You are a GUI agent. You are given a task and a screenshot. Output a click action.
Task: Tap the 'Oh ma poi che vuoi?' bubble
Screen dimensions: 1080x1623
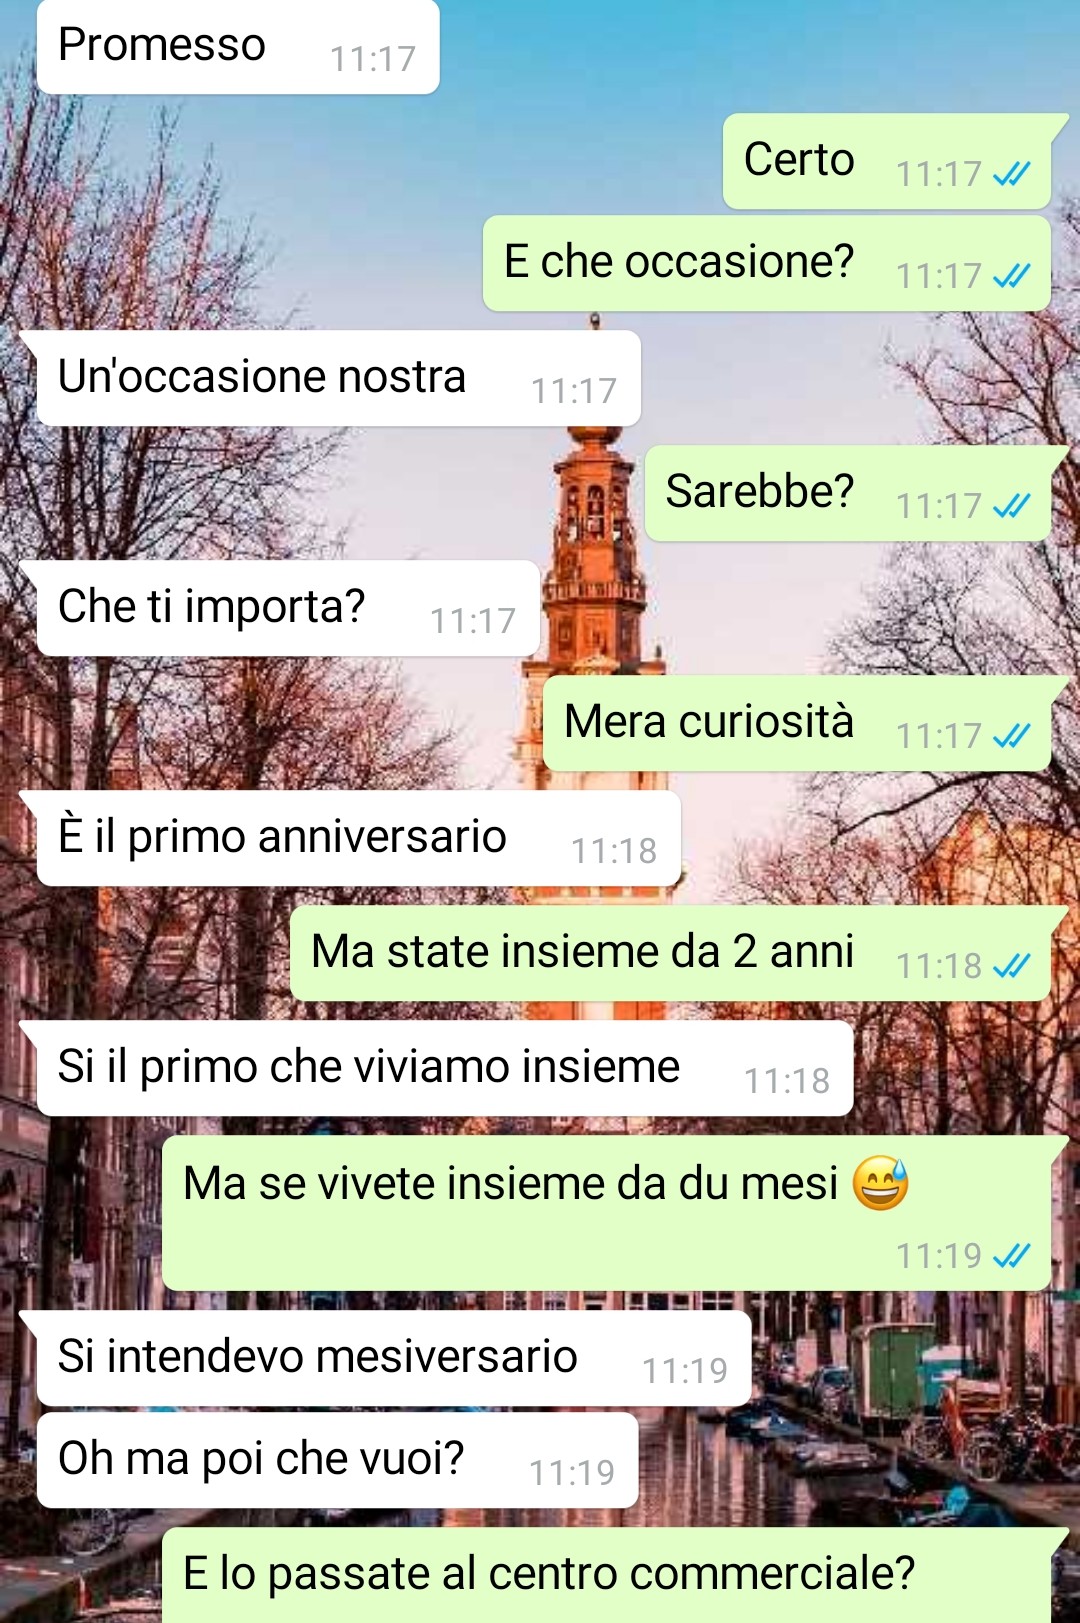(338, 1460)
